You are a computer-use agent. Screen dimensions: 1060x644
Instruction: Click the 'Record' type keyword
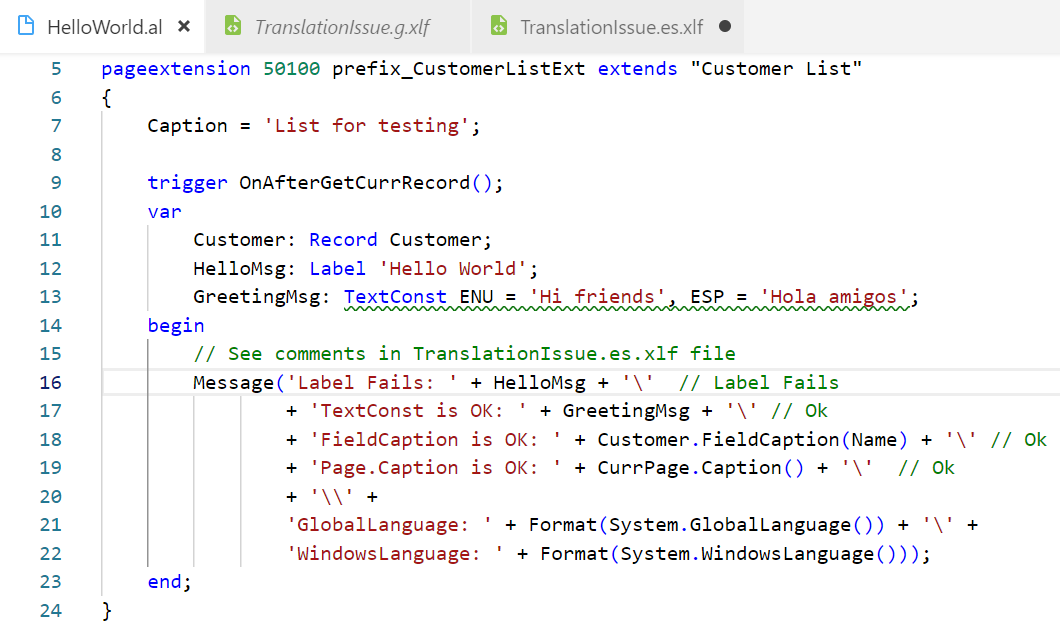point(343,240)
